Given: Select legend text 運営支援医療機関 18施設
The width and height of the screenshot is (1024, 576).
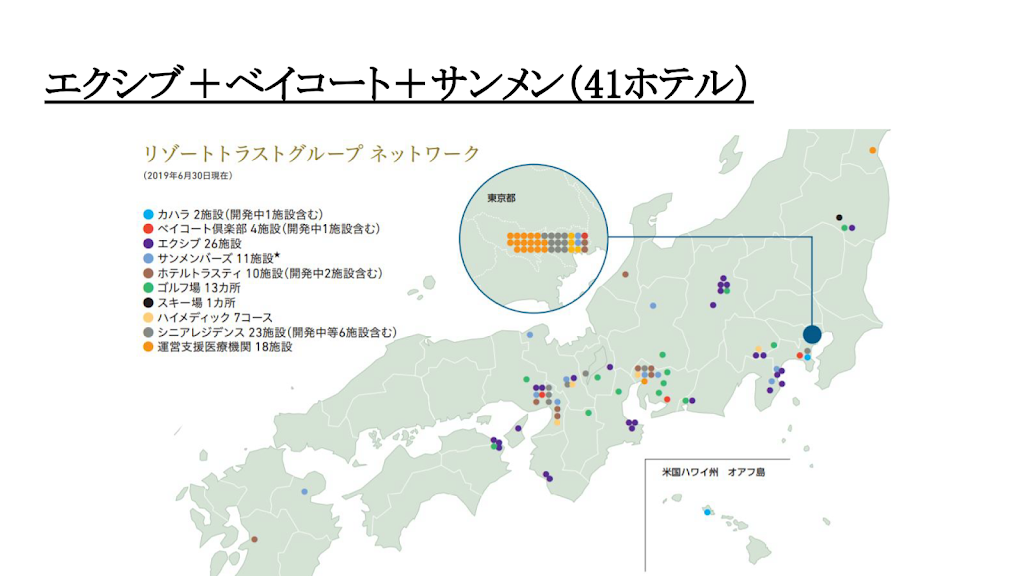Looking at the screenshot, I should 225,347.
